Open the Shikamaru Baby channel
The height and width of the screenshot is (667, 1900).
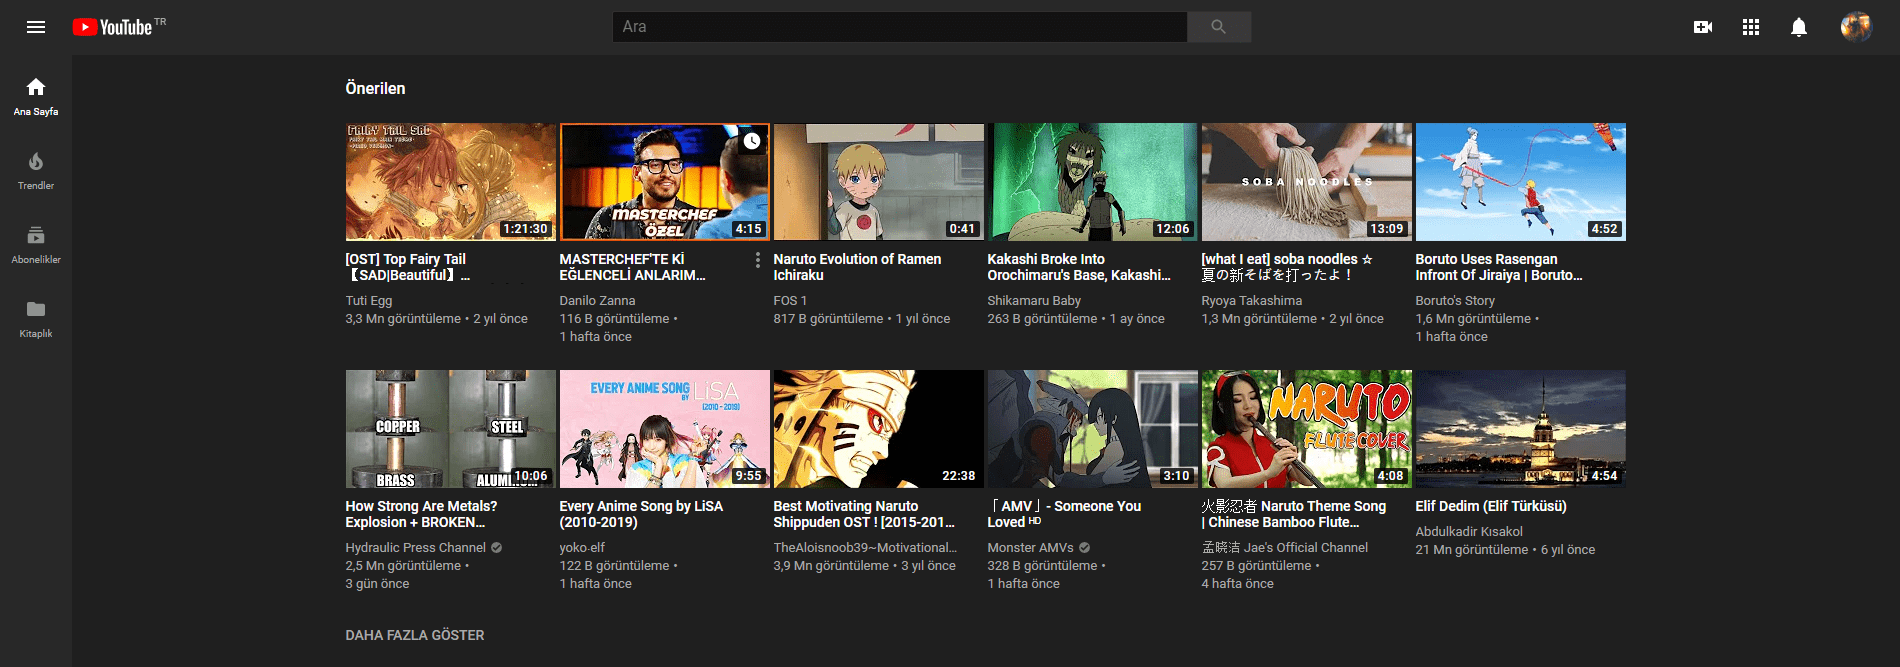click(1034, 301)
